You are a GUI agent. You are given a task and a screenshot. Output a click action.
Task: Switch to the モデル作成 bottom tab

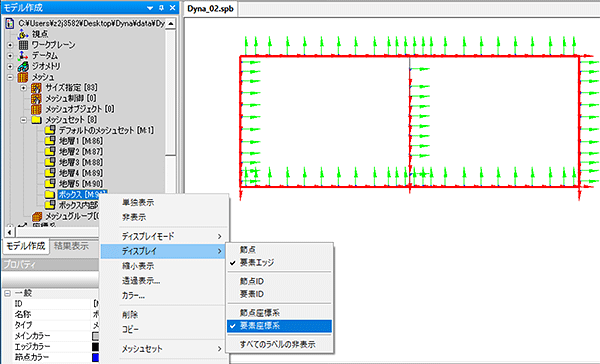click(26, 246)
